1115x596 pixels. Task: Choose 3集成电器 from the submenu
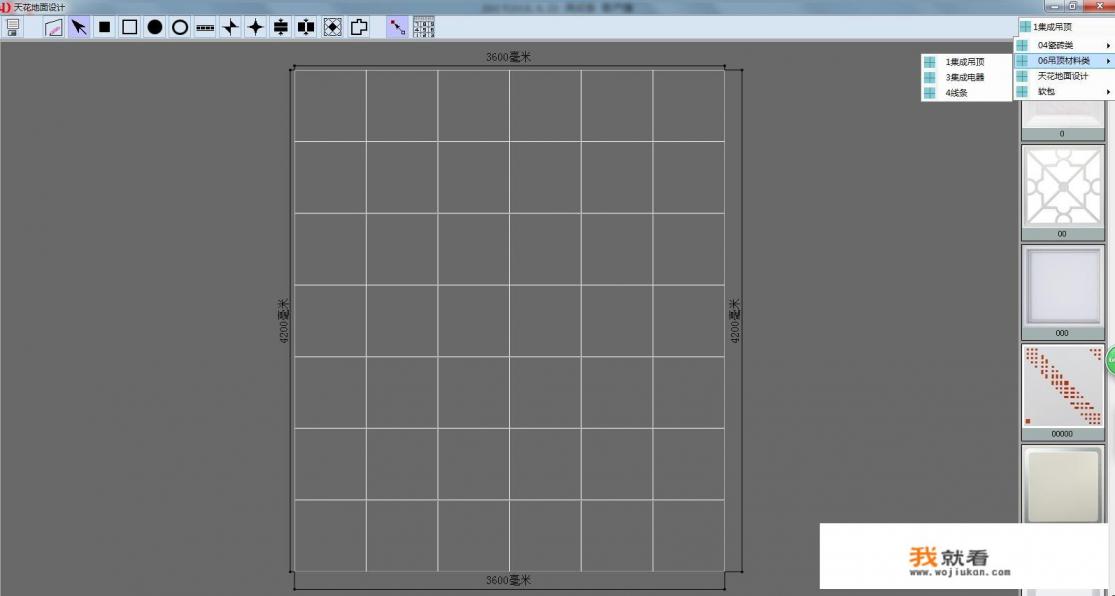click(964, 77)
